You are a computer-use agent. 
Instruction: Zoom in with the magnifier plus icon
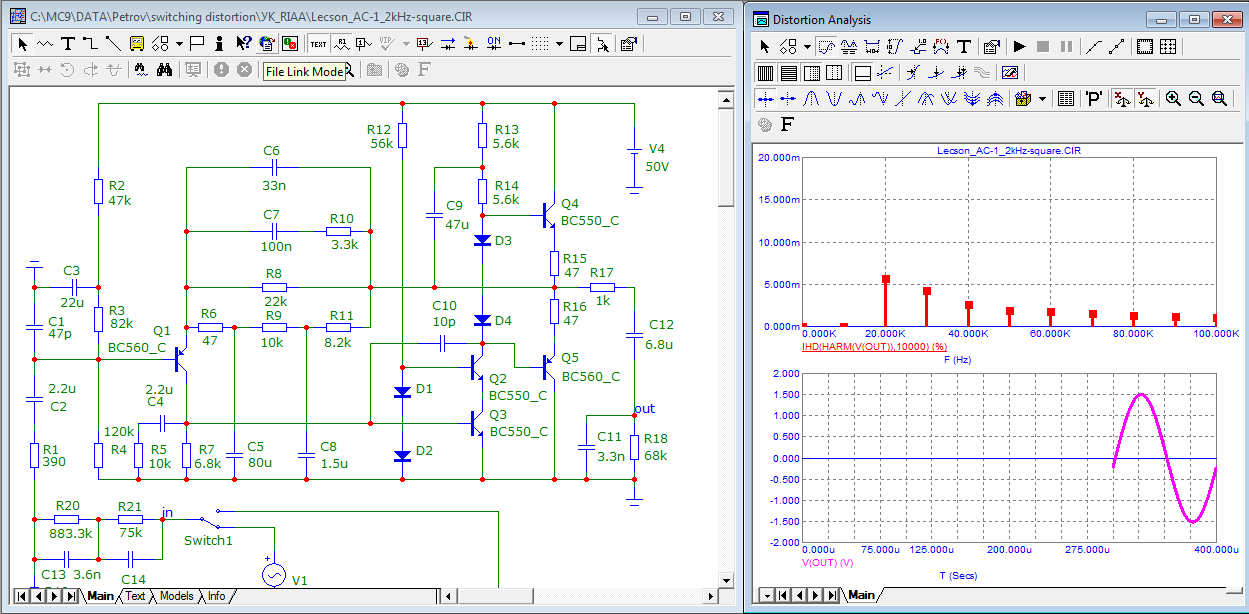pos(1173,98)
